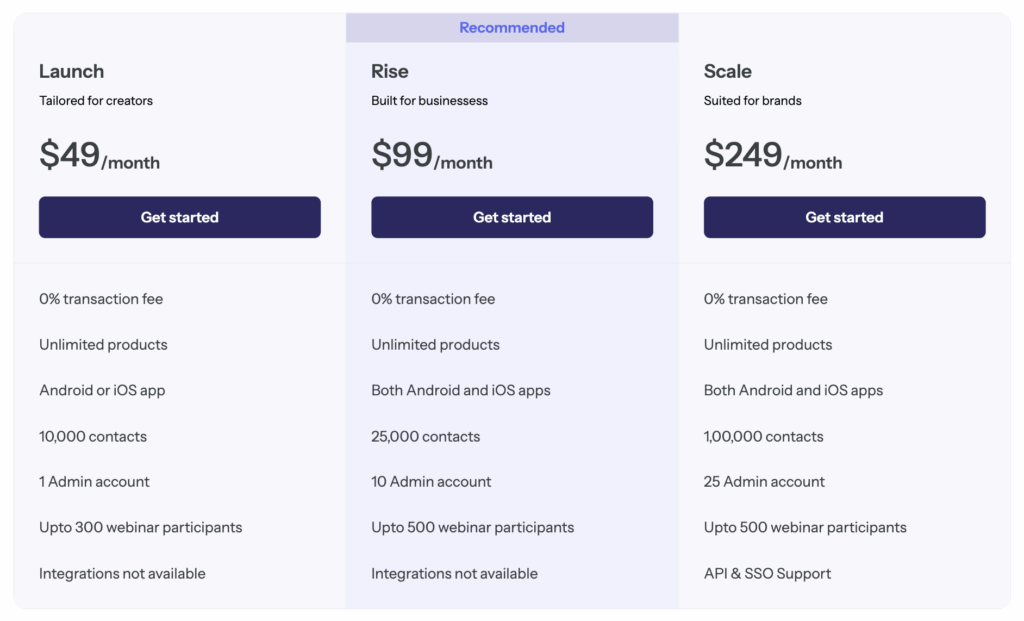
Task: Click Upto 300 webinar participants under Launch
Action: 140,527
